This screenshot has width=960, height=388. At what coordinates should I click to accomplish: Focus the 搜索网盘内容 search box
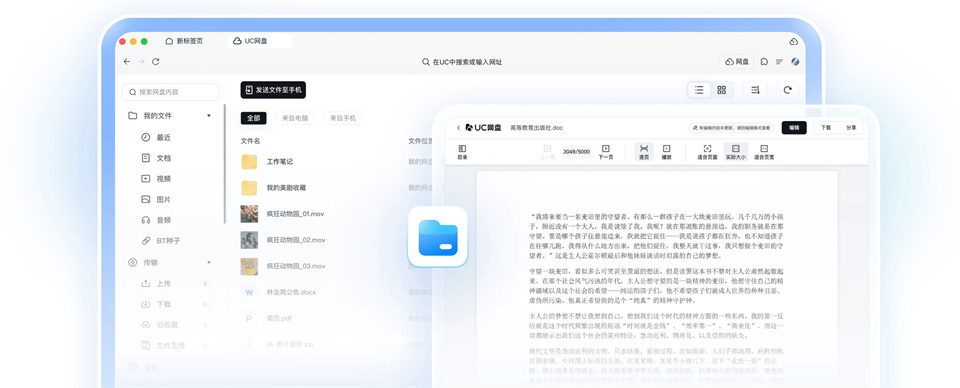pyautogui.click(x=171, y=92)
